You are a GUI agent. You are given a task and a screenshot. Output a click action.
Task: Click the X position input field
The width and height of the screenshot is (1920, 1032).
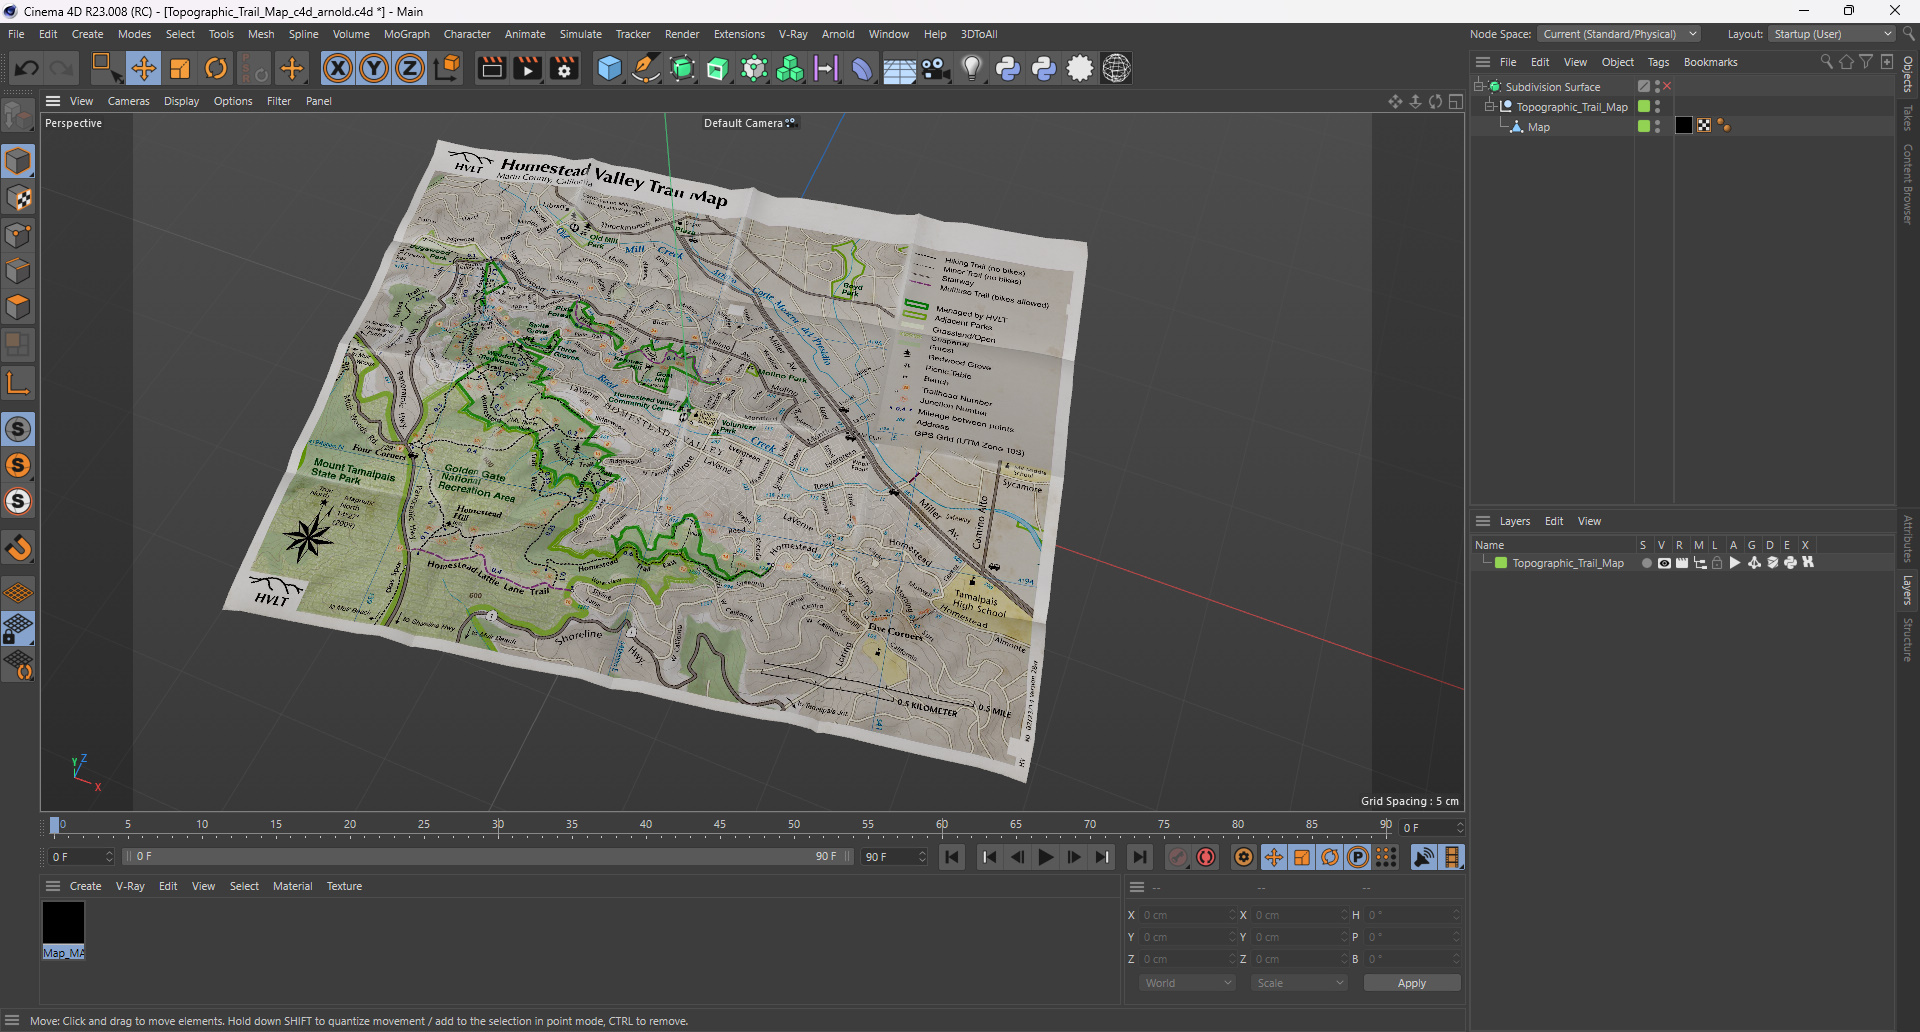1188,915
